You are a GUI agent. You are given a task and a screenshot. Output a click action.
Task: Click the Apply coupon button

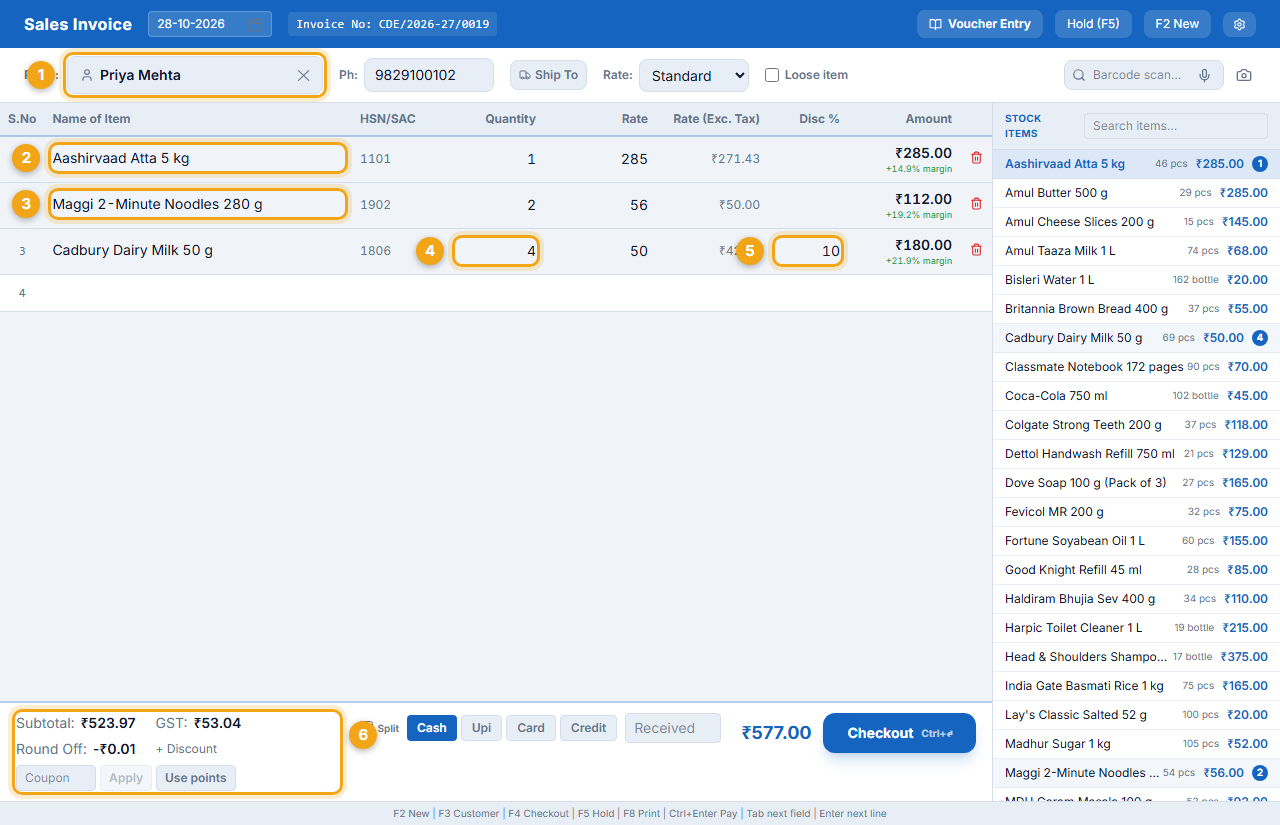pyautogui.click(x=126, y=778)
